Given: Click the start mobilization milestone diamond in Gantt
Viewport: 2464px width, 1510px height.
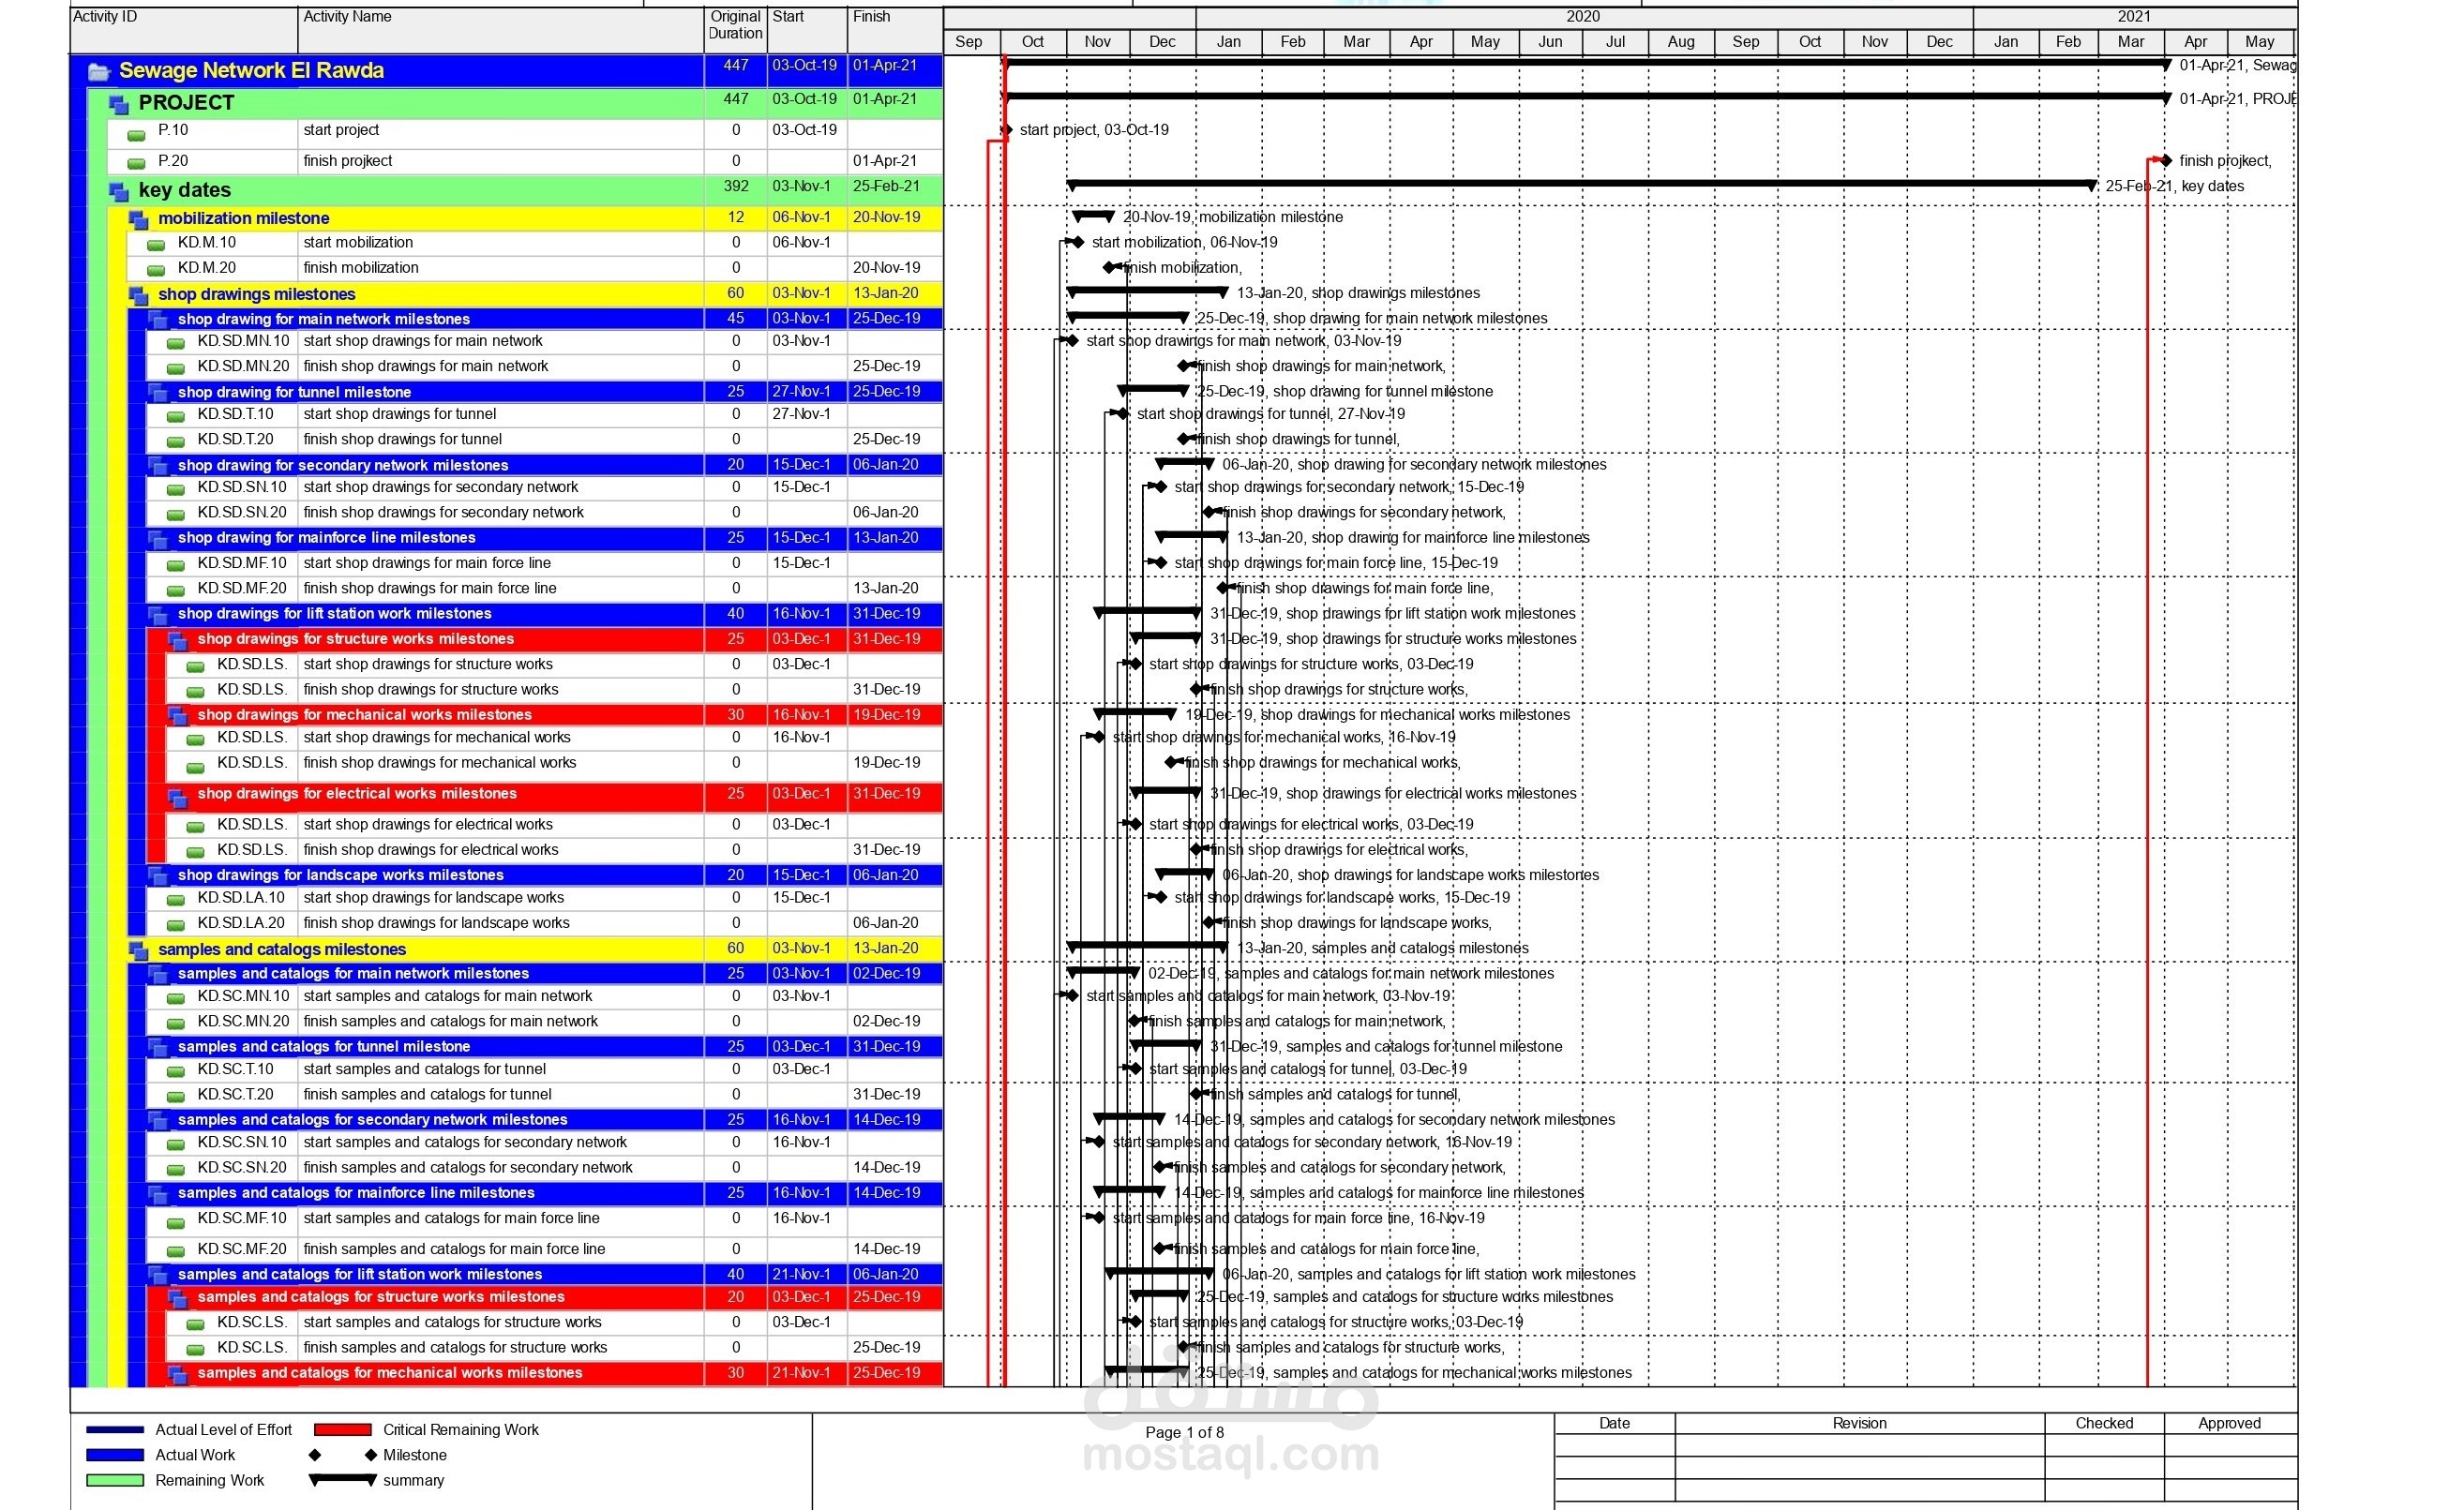Looking at the screenshot, I should click(1078, 242).
